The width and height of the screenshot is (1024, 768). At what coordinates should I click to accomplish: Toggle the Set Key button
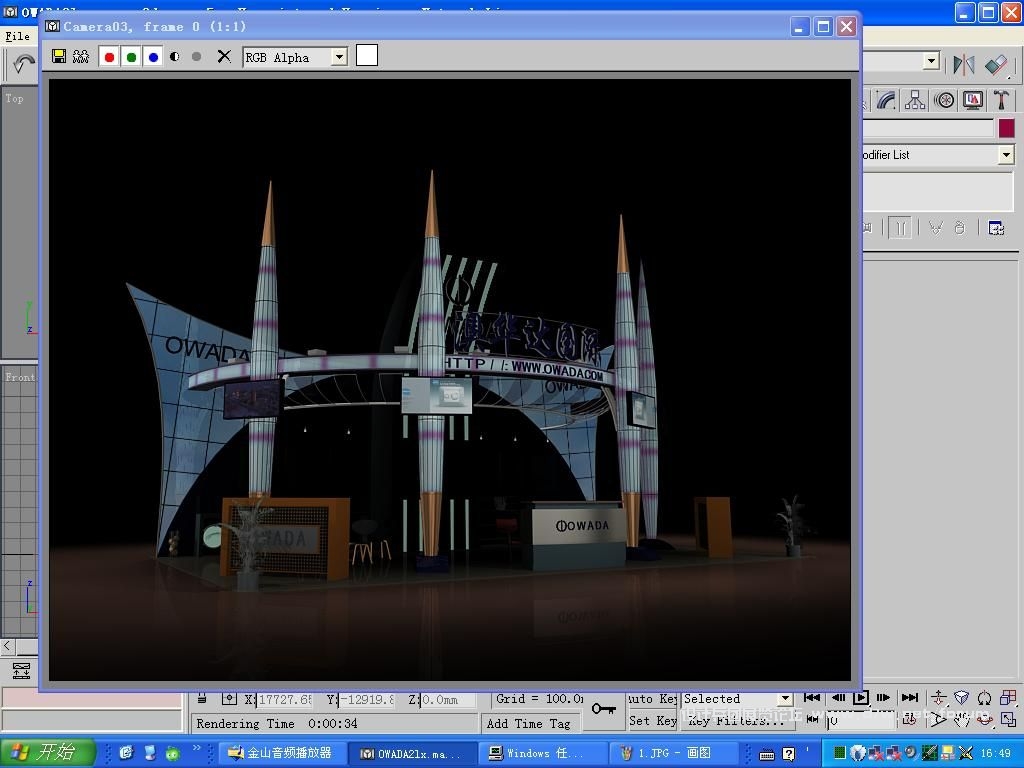[x=652, y=720]
